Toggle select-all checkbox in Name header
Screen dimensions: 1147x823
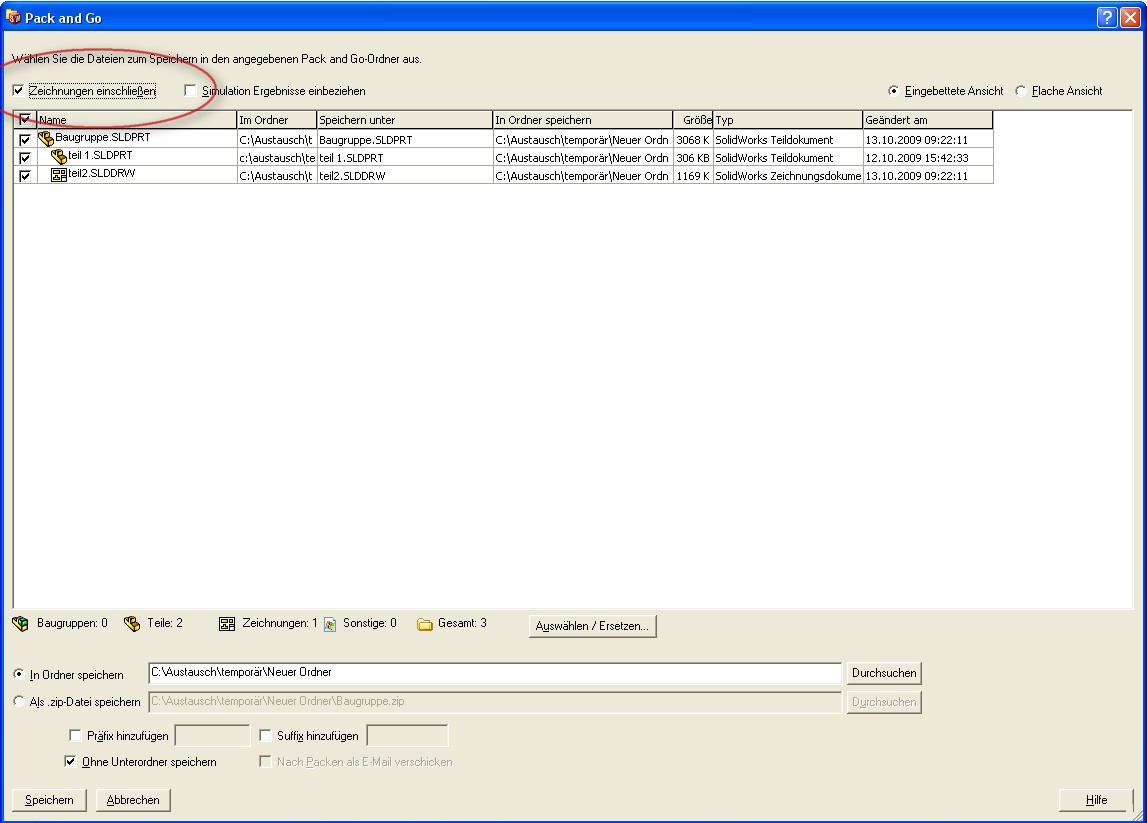tap(25, 119)
